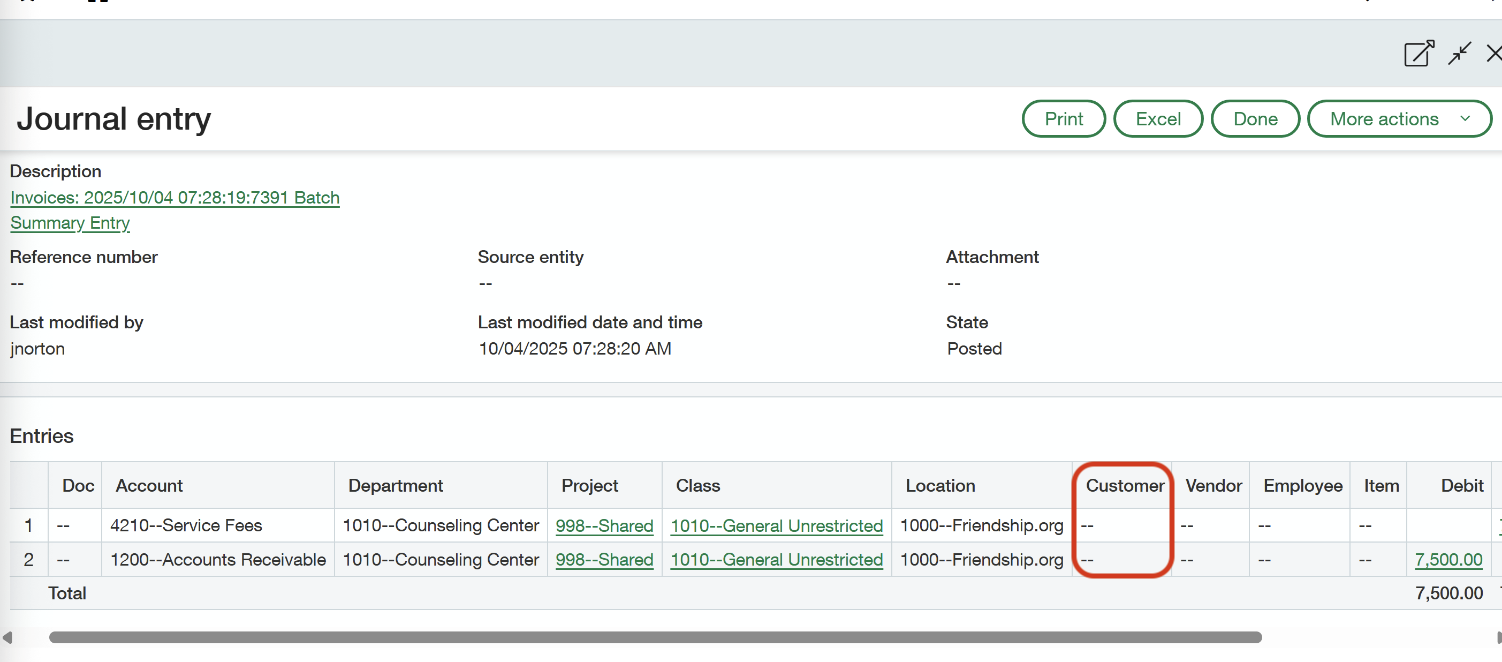Select the Accounts Receivable account cell
1502x662 pixels.
pos(218,560)
